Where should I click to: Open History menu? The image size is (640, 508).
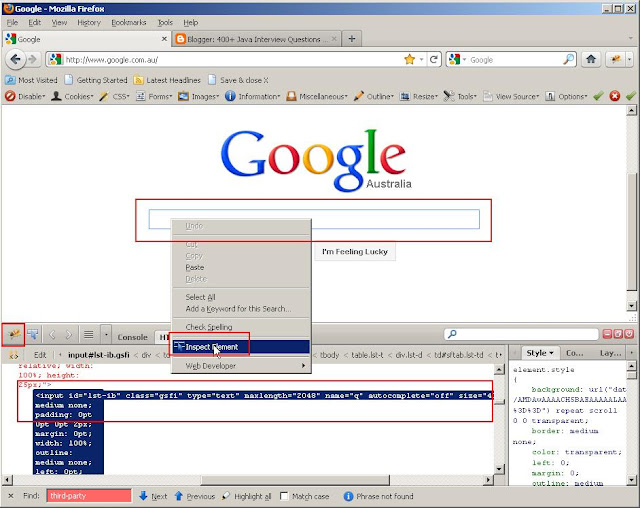[x=89, y=22]
